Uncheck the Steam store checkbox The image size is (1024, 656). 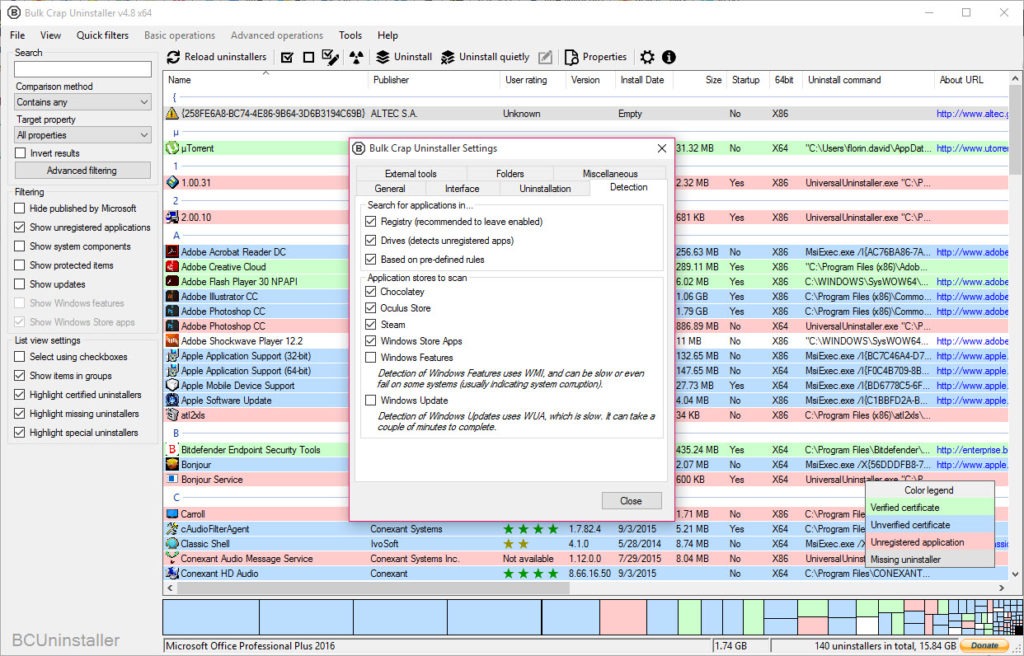pos(371,325)
